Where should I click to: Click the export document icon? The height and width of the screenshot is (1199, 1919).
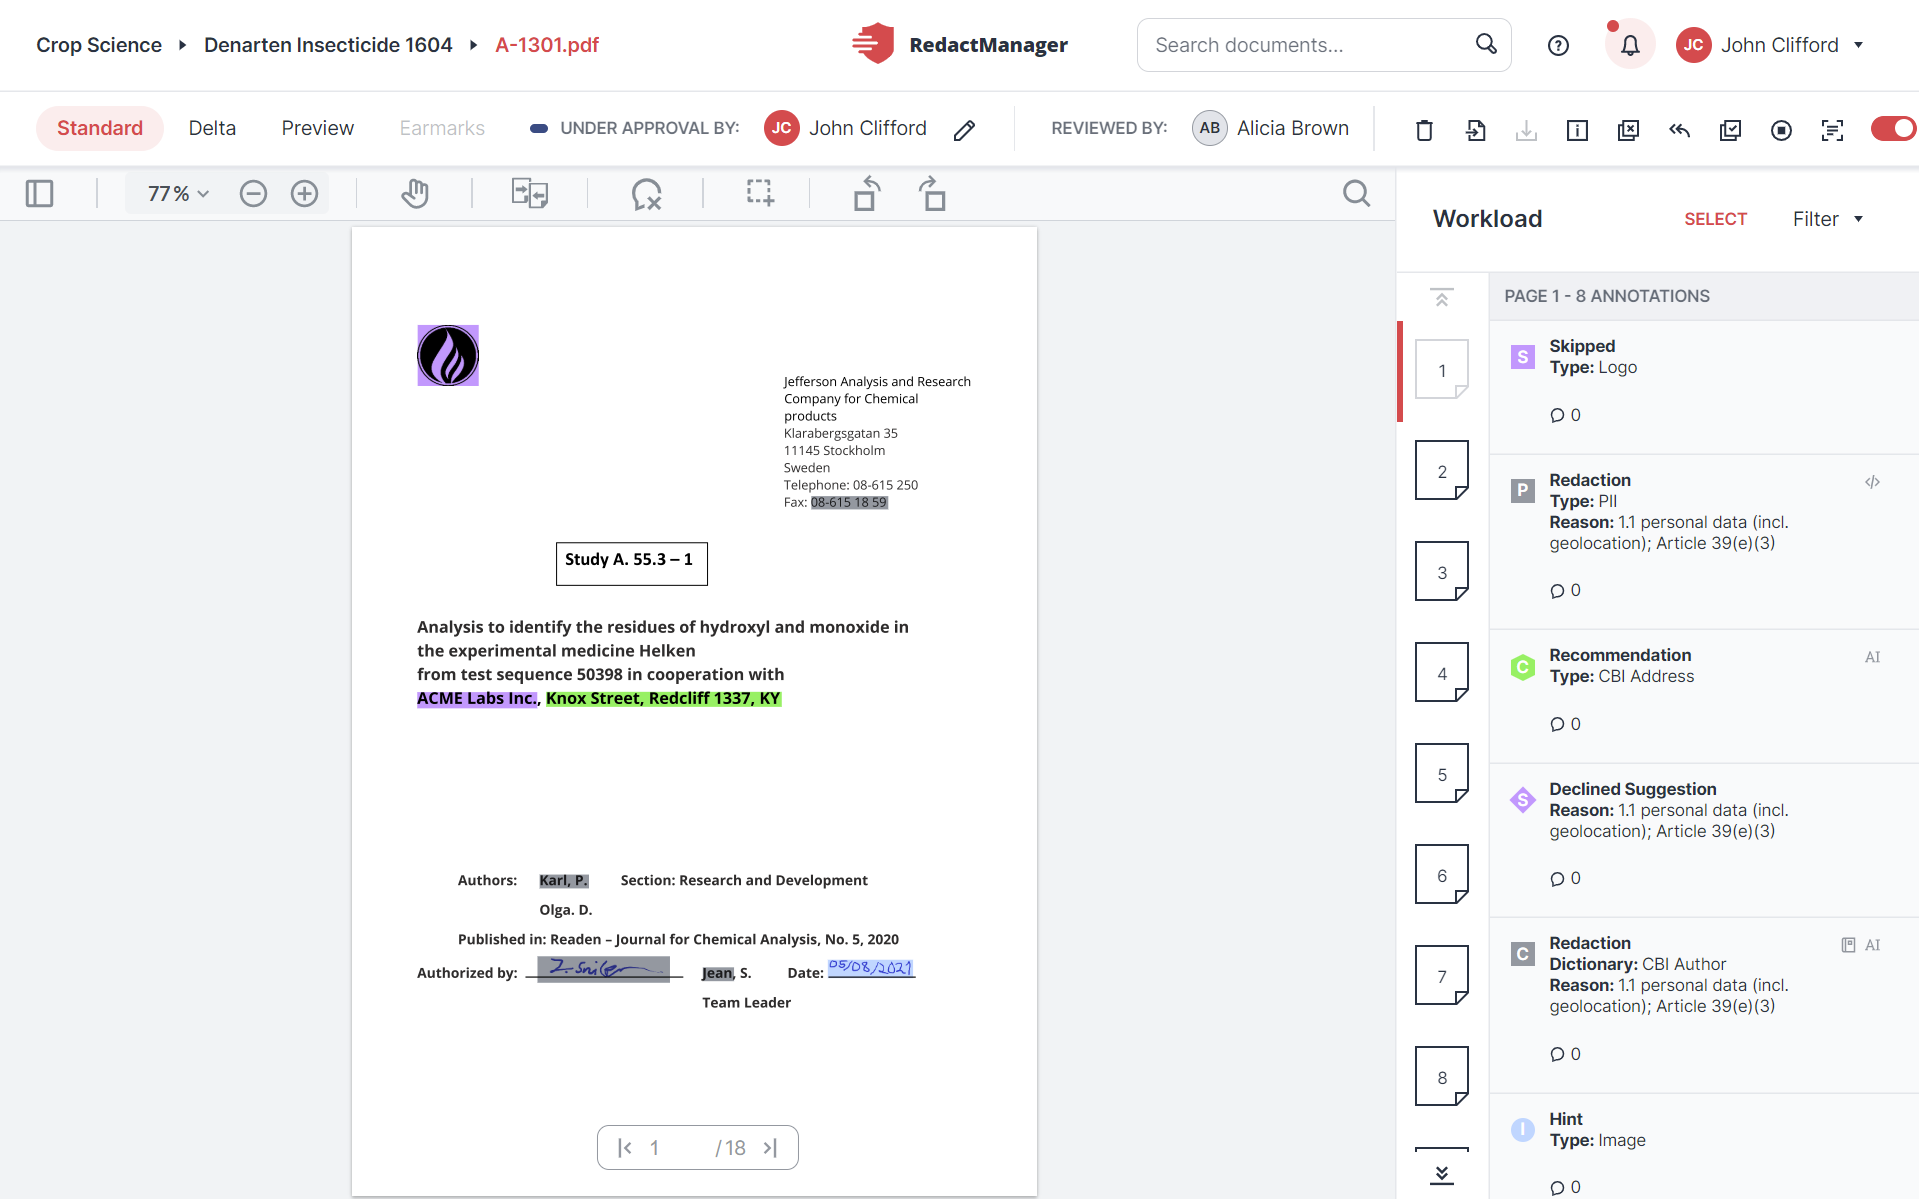(1475, 130)
